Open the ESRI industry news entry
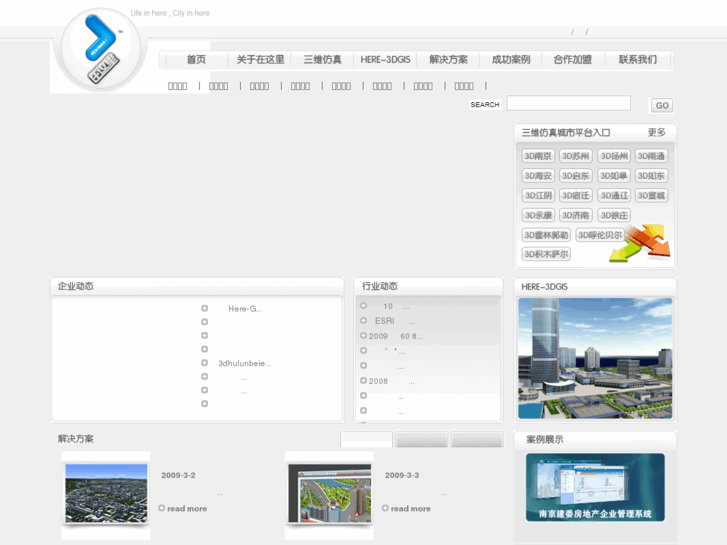This screenshot has width=727, height=545. 394,321
